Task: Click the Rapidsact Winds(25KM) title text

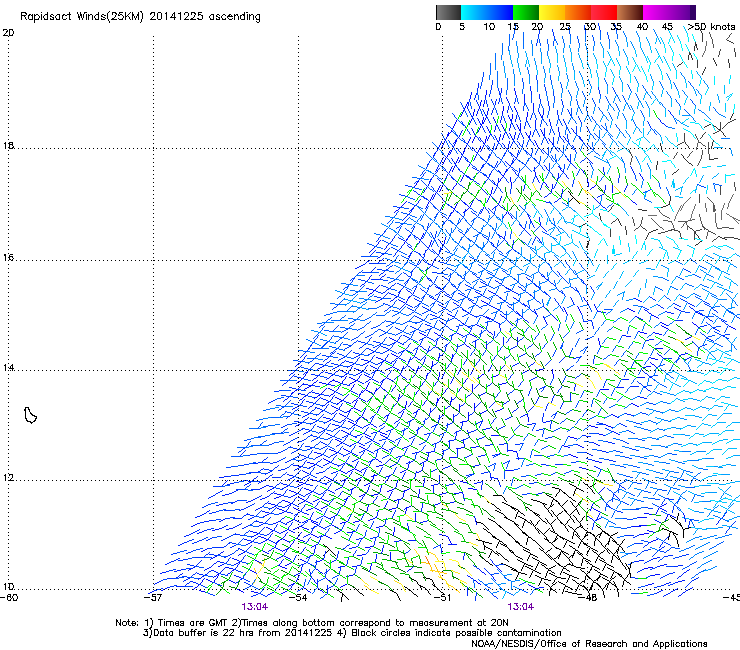Action: 140,17
